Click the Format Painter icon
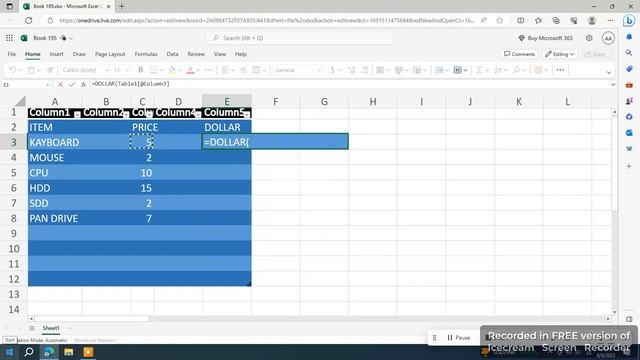This screenshot has width=640, height=360. click(x=50, y=70)
